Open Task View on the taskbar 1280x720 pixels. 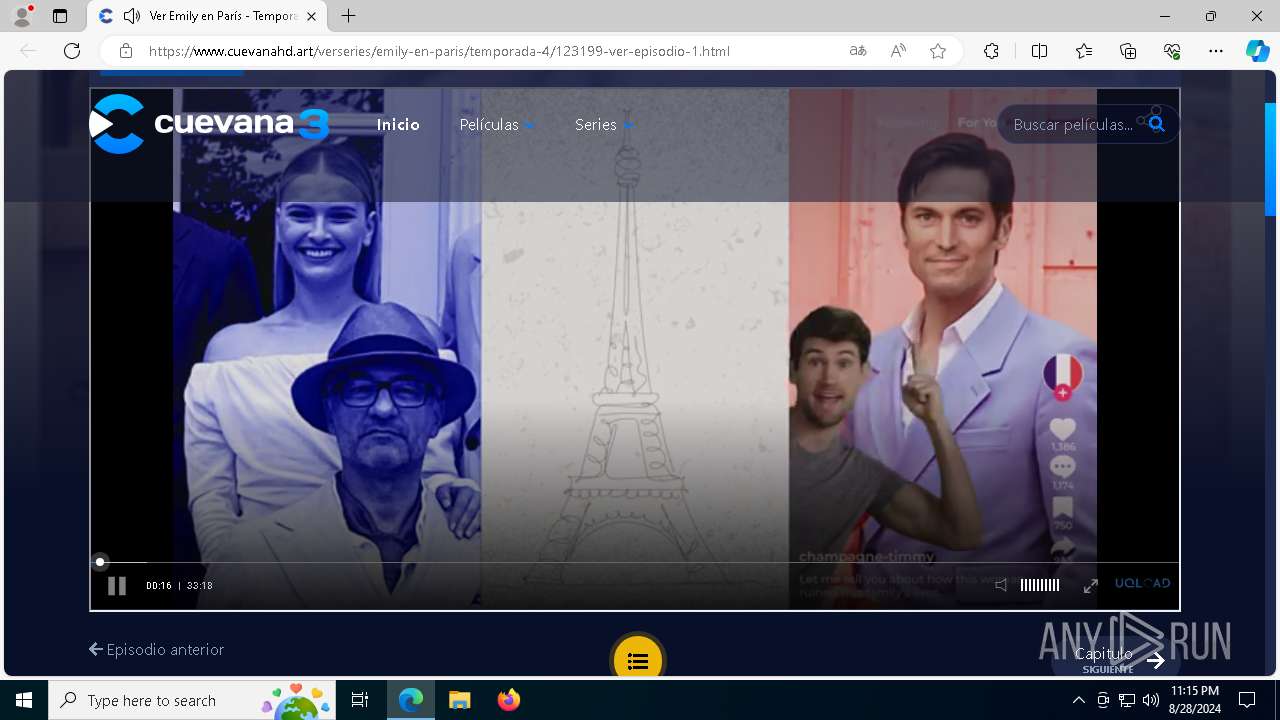coord(360,700)
